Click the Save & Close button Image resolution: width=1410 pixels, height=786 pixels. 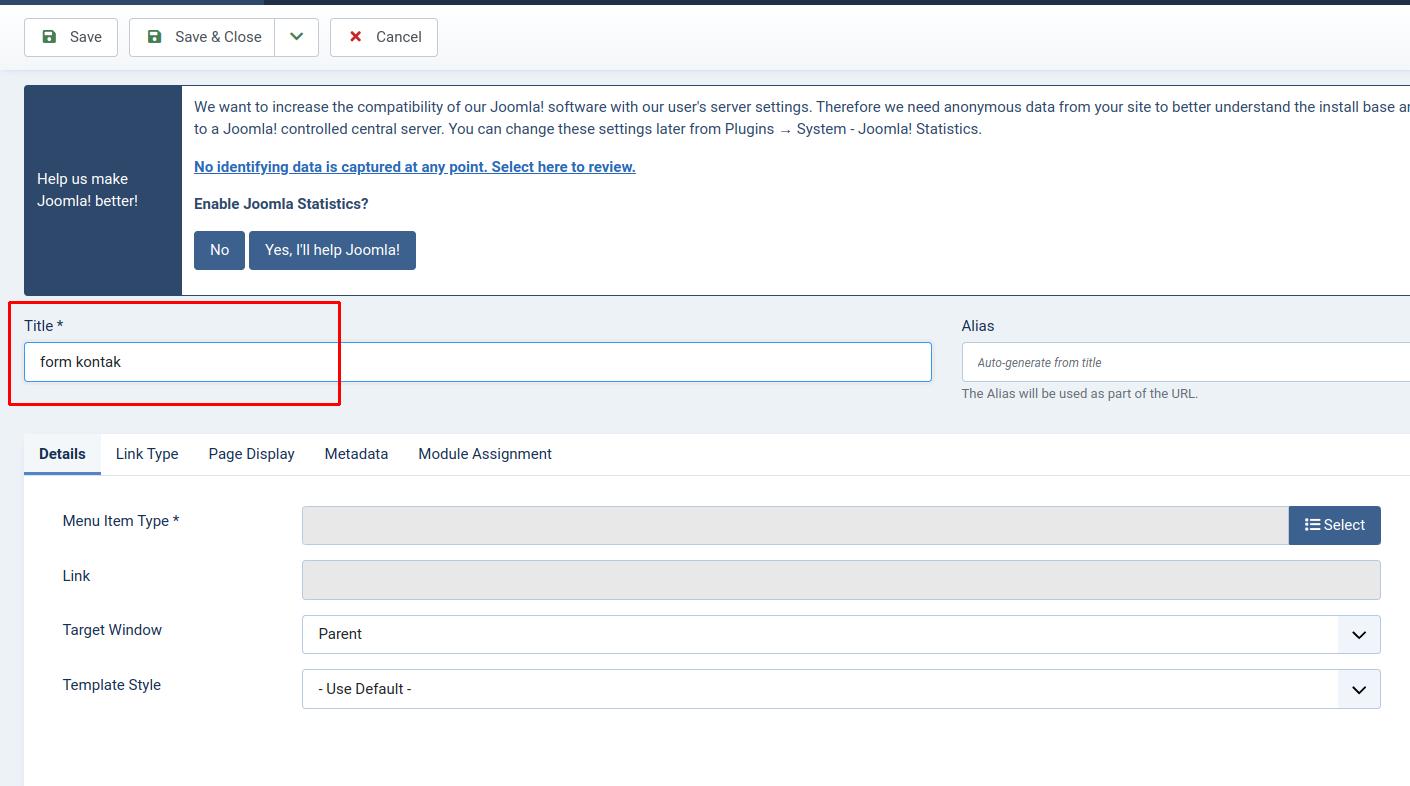coord(203,37)
